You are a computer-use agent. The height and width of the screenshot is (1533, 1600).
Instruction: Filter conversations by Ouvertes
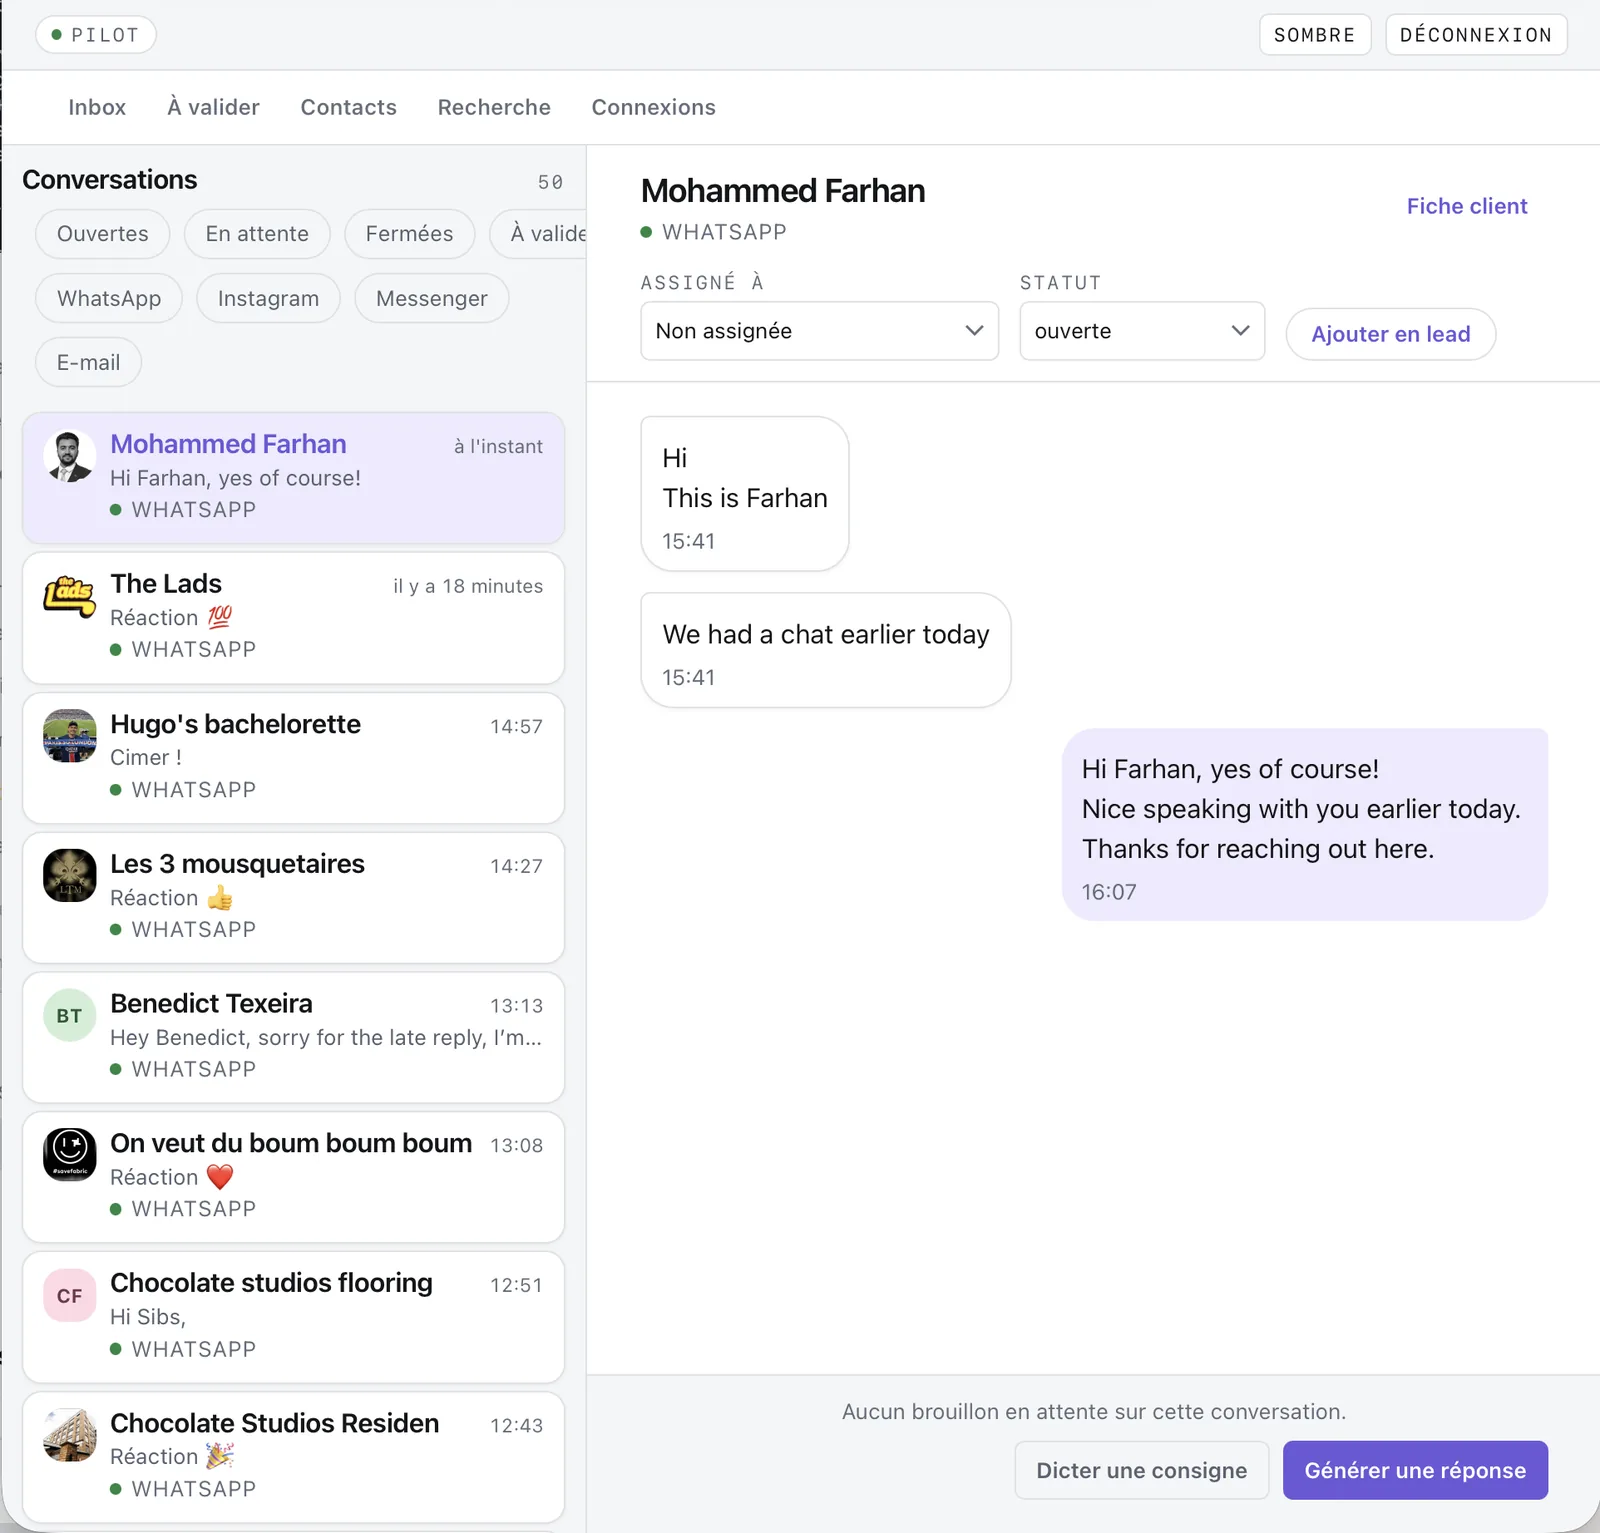tap(103, 234)
